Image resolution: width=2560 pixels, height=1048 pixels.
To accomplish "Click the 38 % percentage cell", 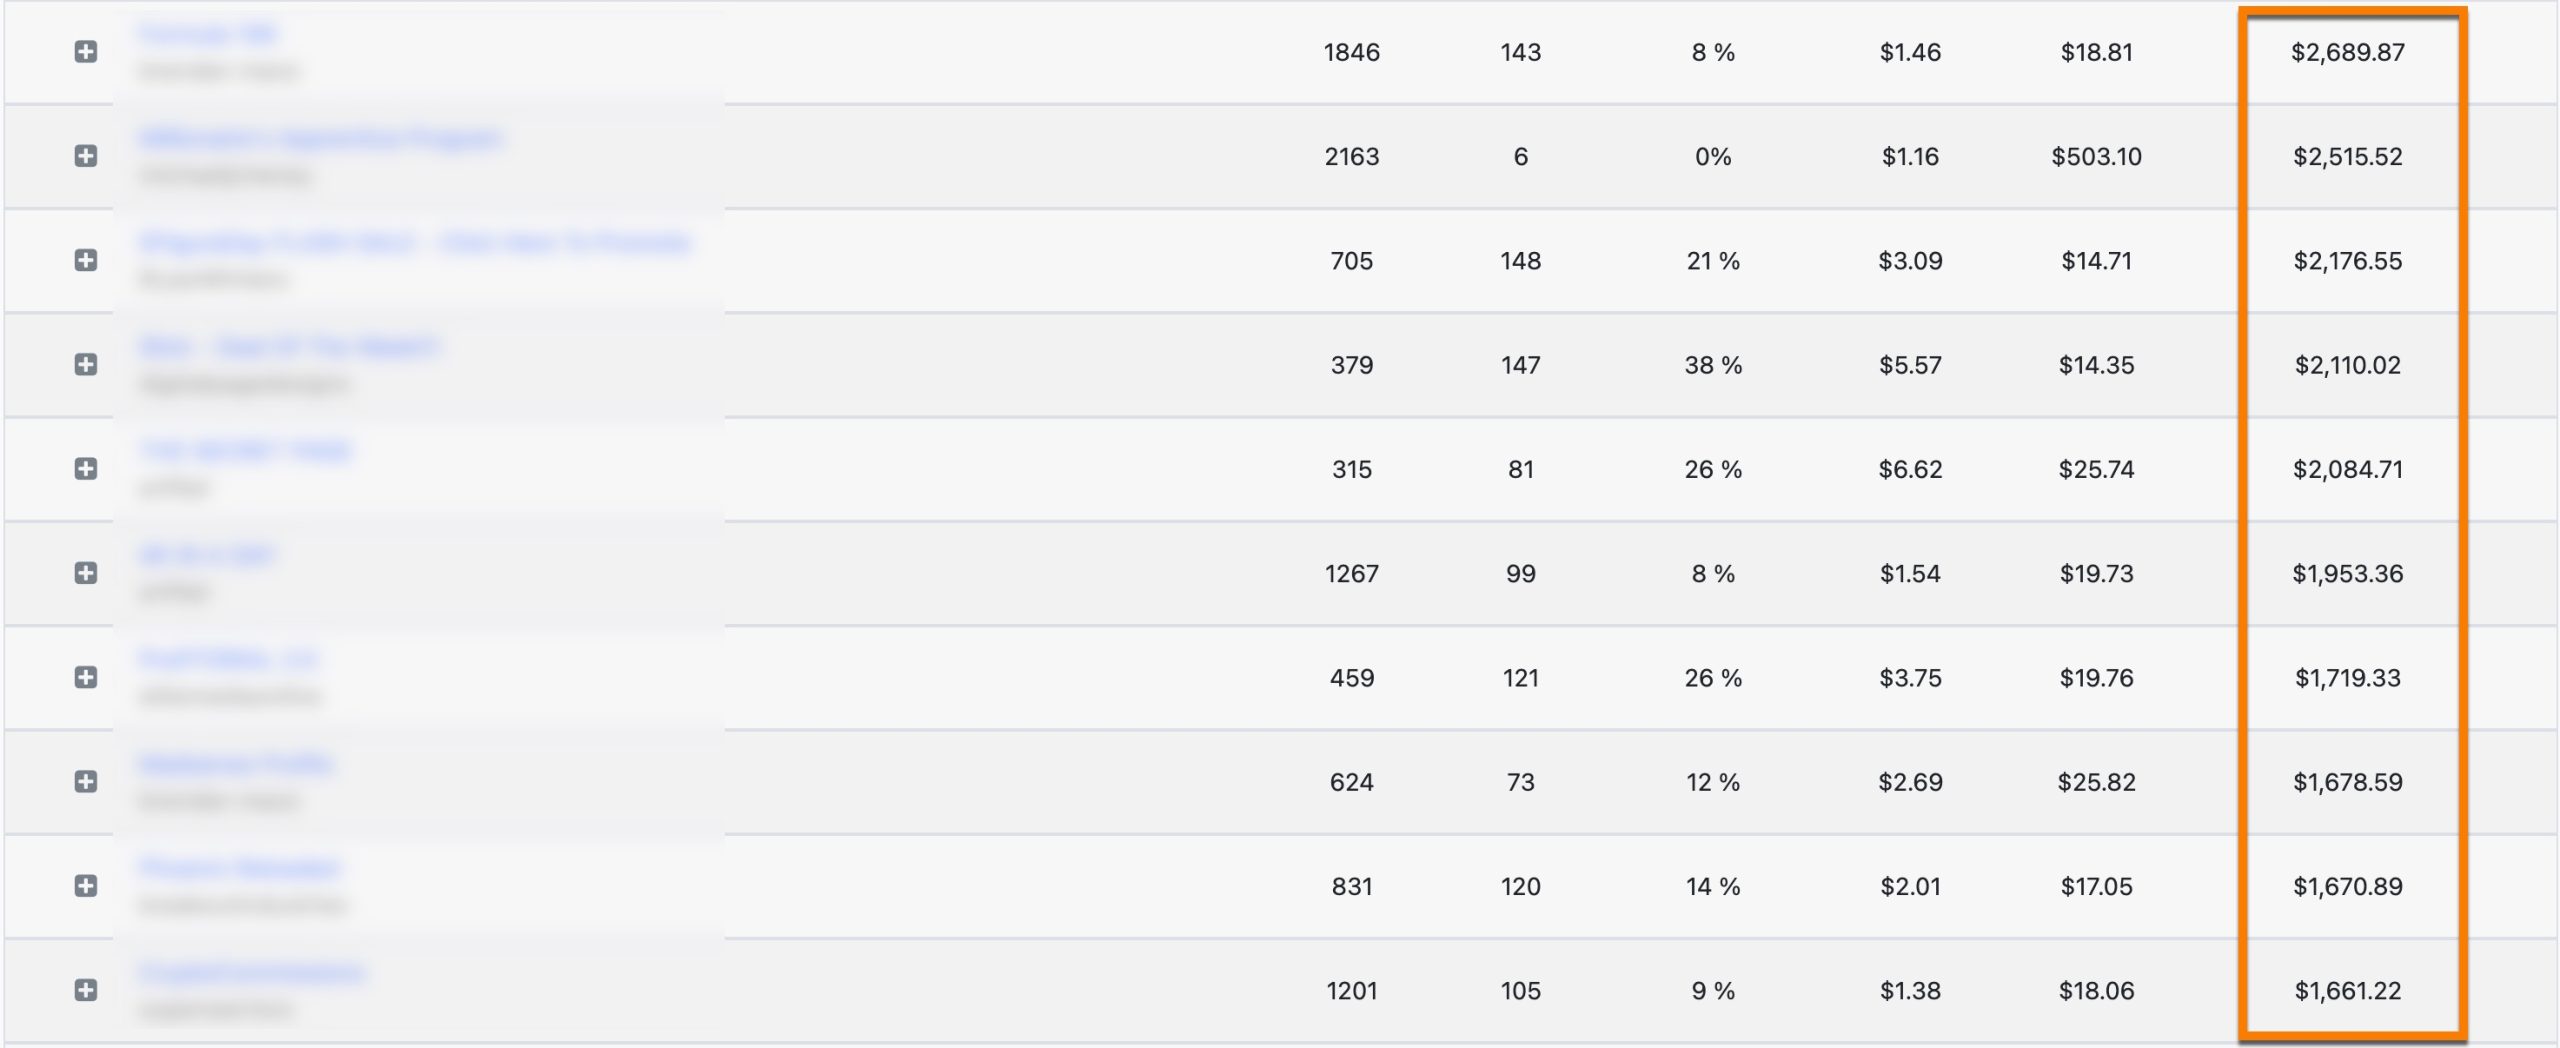I will [x=1712, y=365].
